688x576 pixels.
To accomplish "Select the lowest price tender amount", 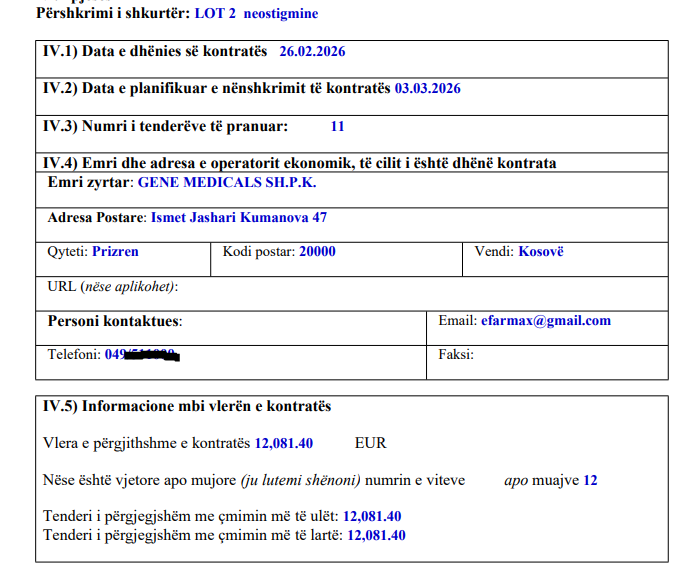I will click(x=372, y=516).
